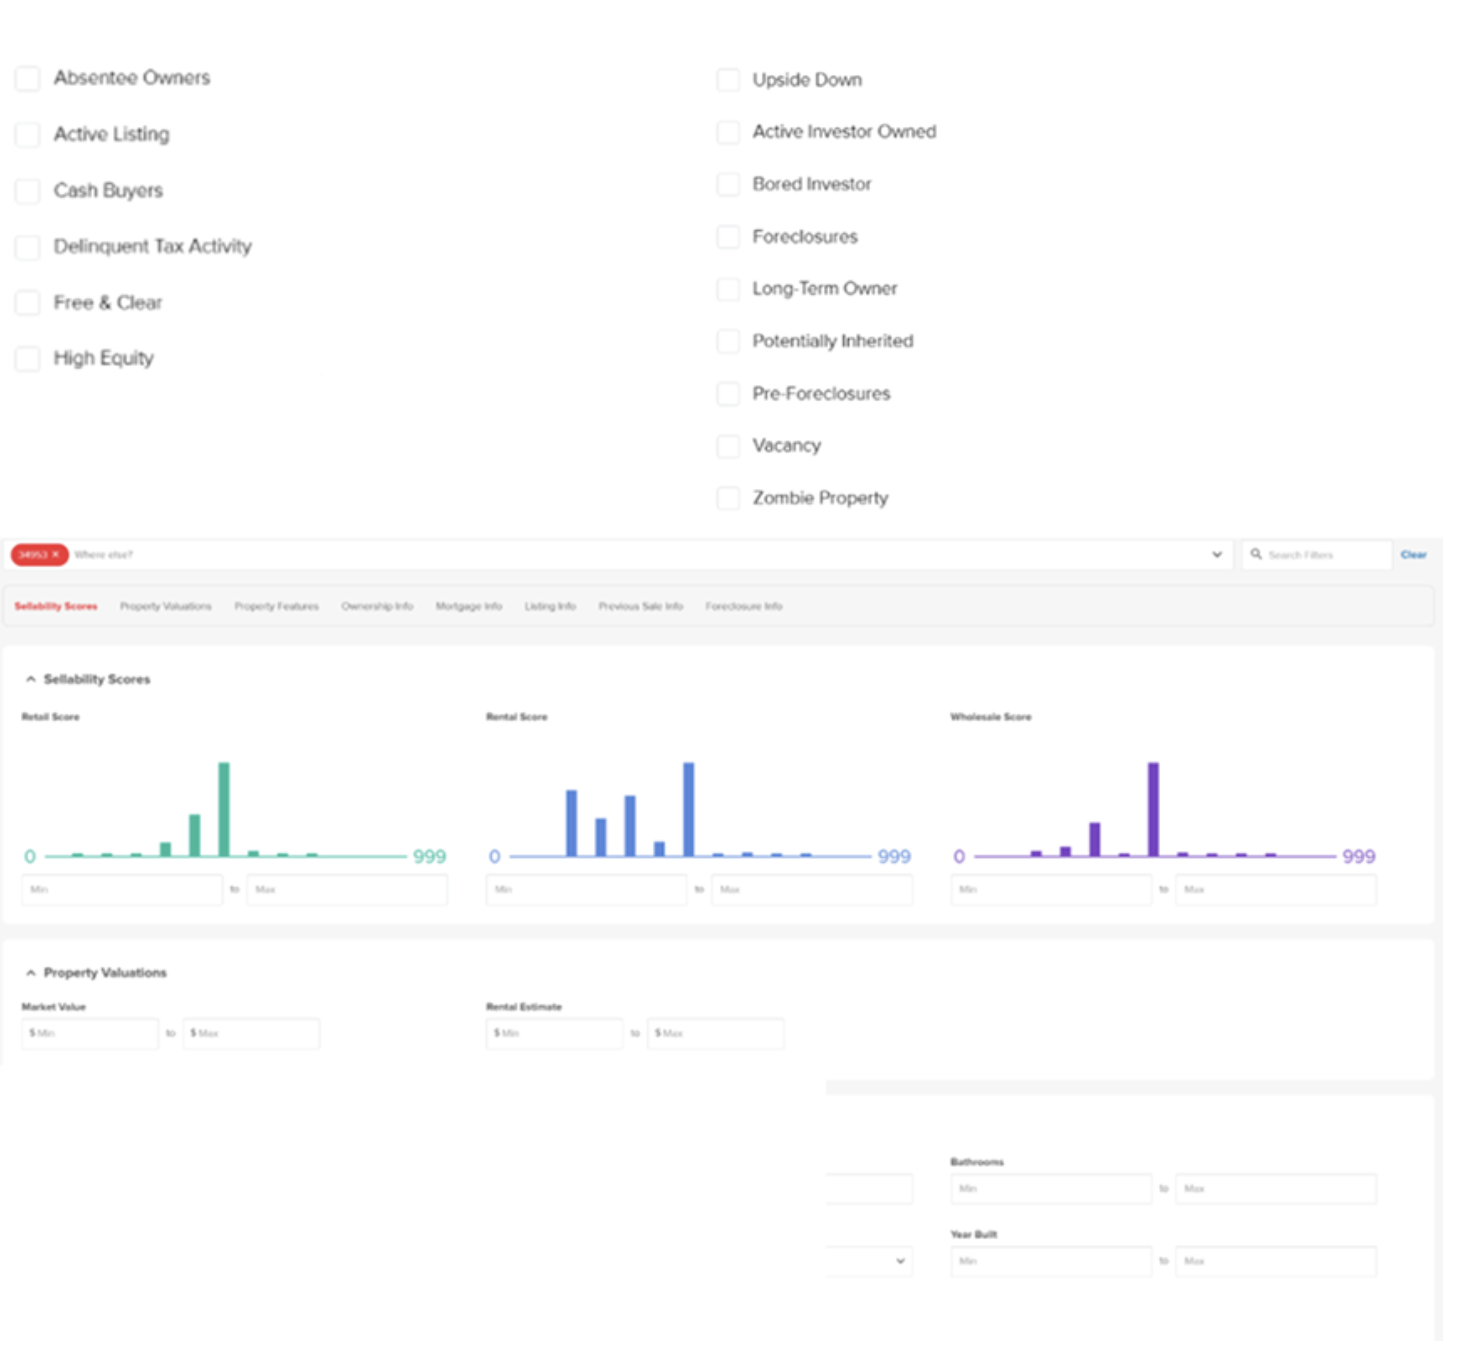Viewport: 1468px width, 1360px height.
Task: Click the Clear button to reset filters
Action: 1414,553
